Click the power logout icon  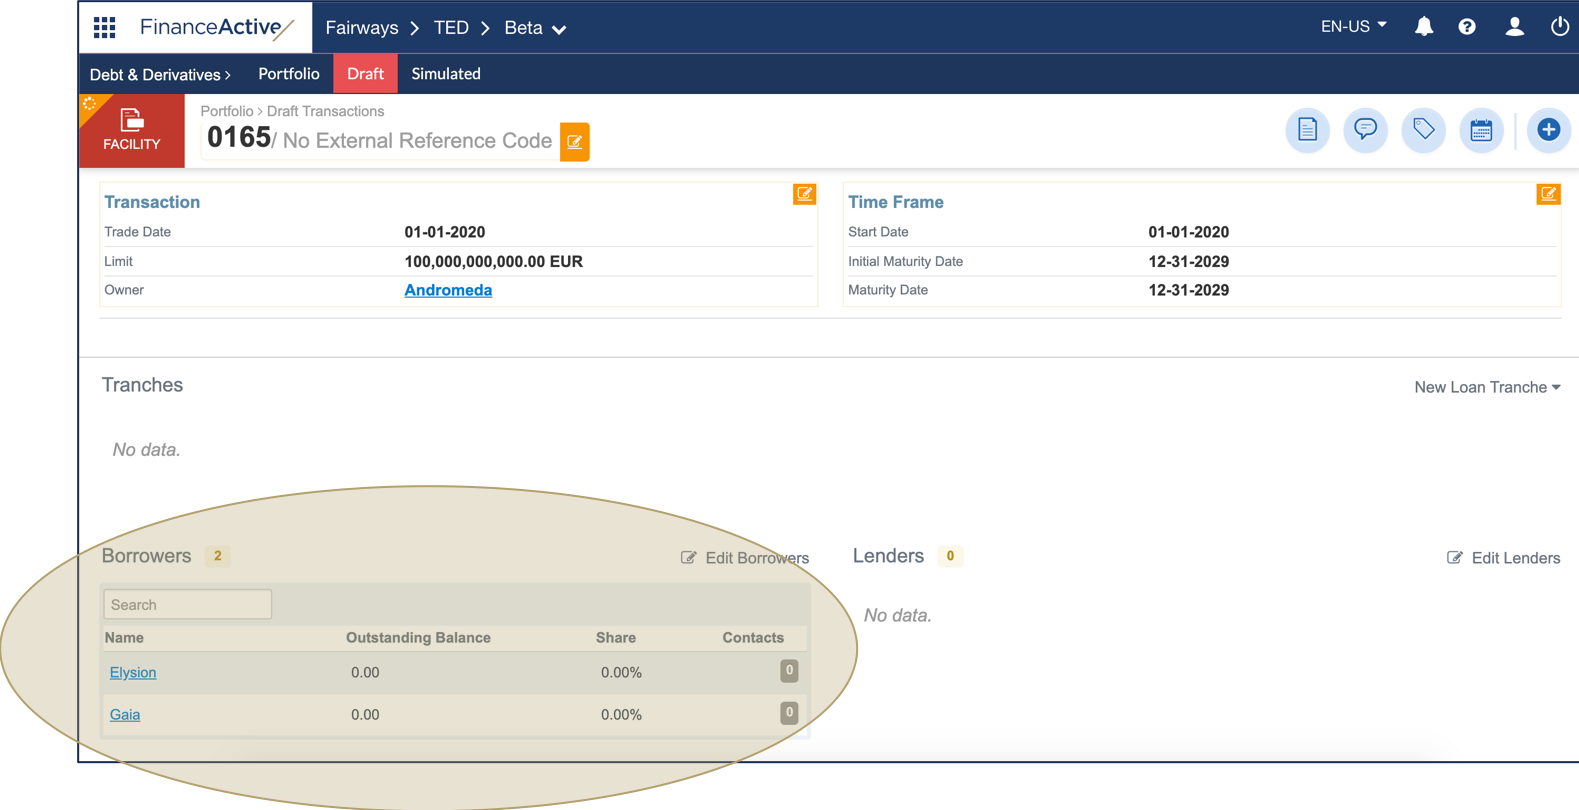point(1559,27)
